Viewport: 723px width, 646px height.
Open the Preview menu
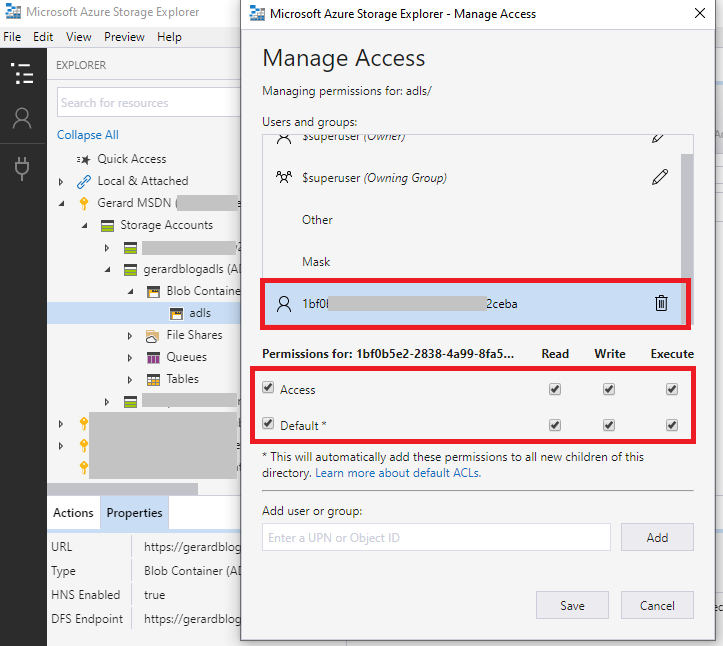click(124, 37)
